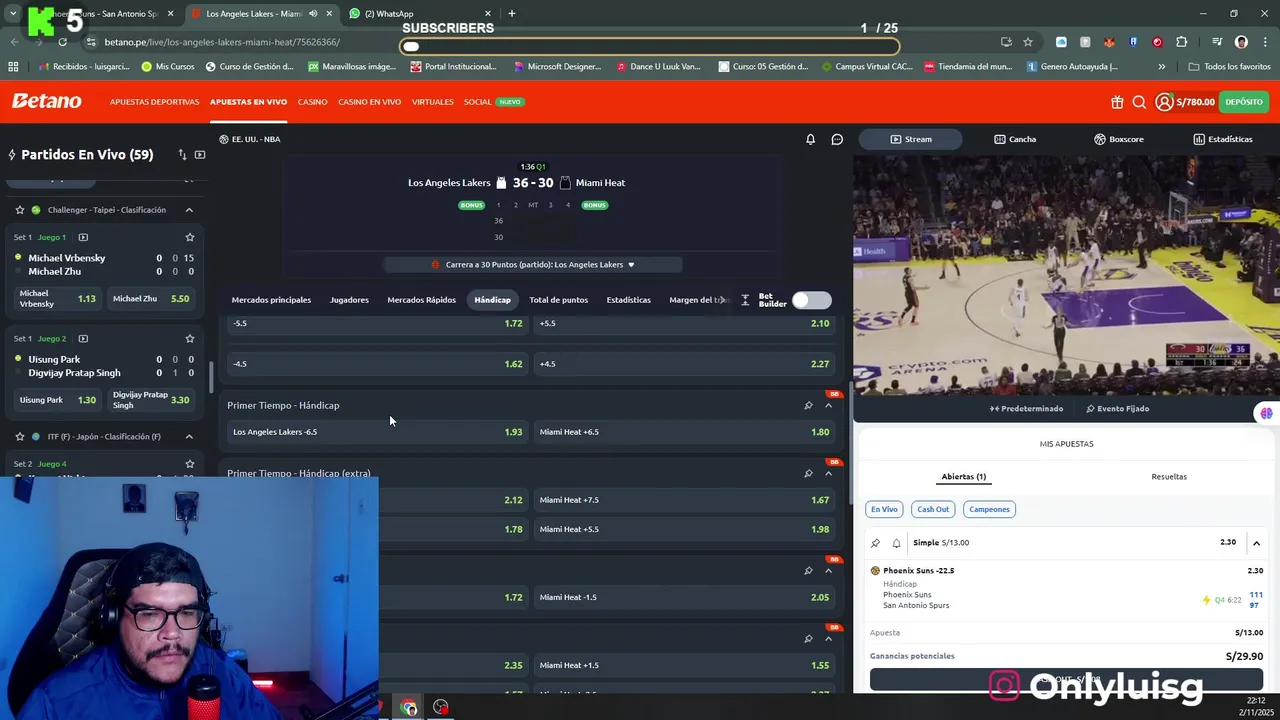Click the browser address bar URL
This screenshot has width=1280, height=720.
pos(222,42)
